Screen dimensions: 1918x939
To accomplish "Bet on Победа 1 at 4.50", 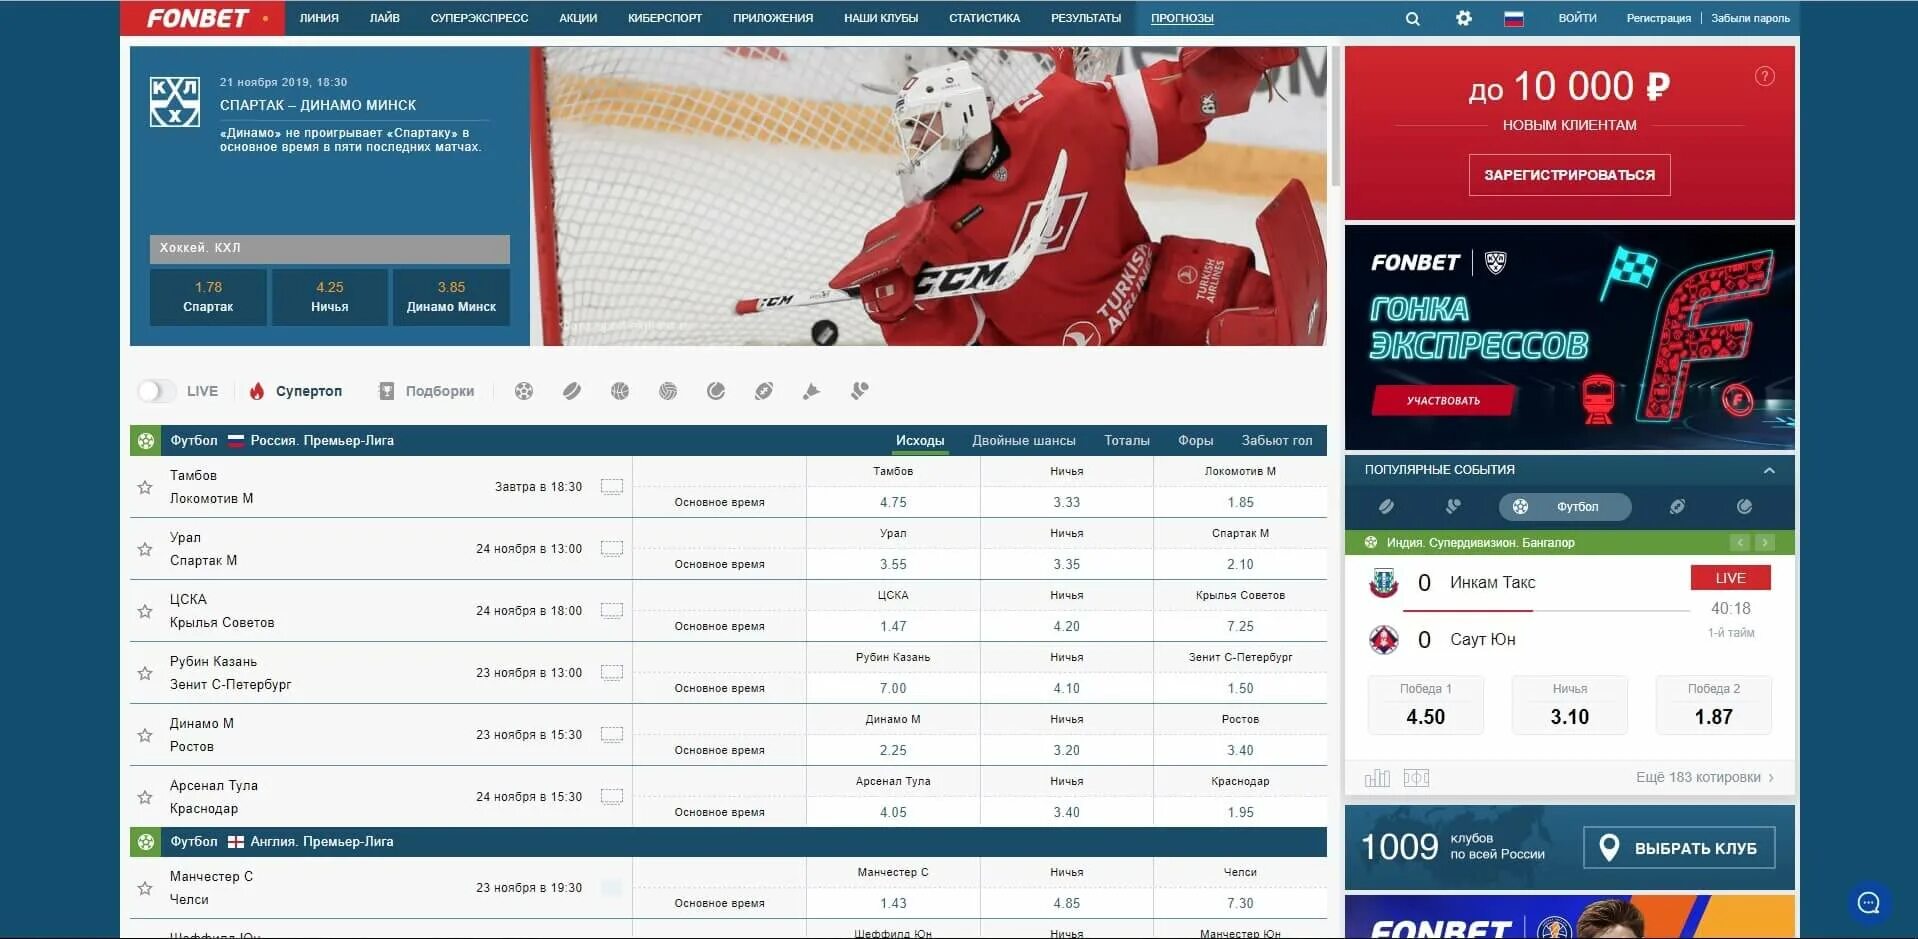I will tap(1425, 706).
